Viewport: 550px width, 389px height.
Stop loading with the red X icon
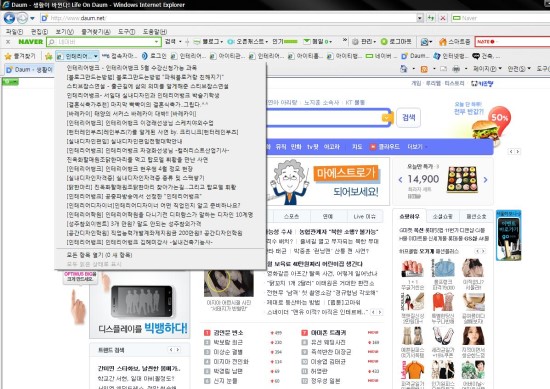pyautogui.click(x=443, y=18)
